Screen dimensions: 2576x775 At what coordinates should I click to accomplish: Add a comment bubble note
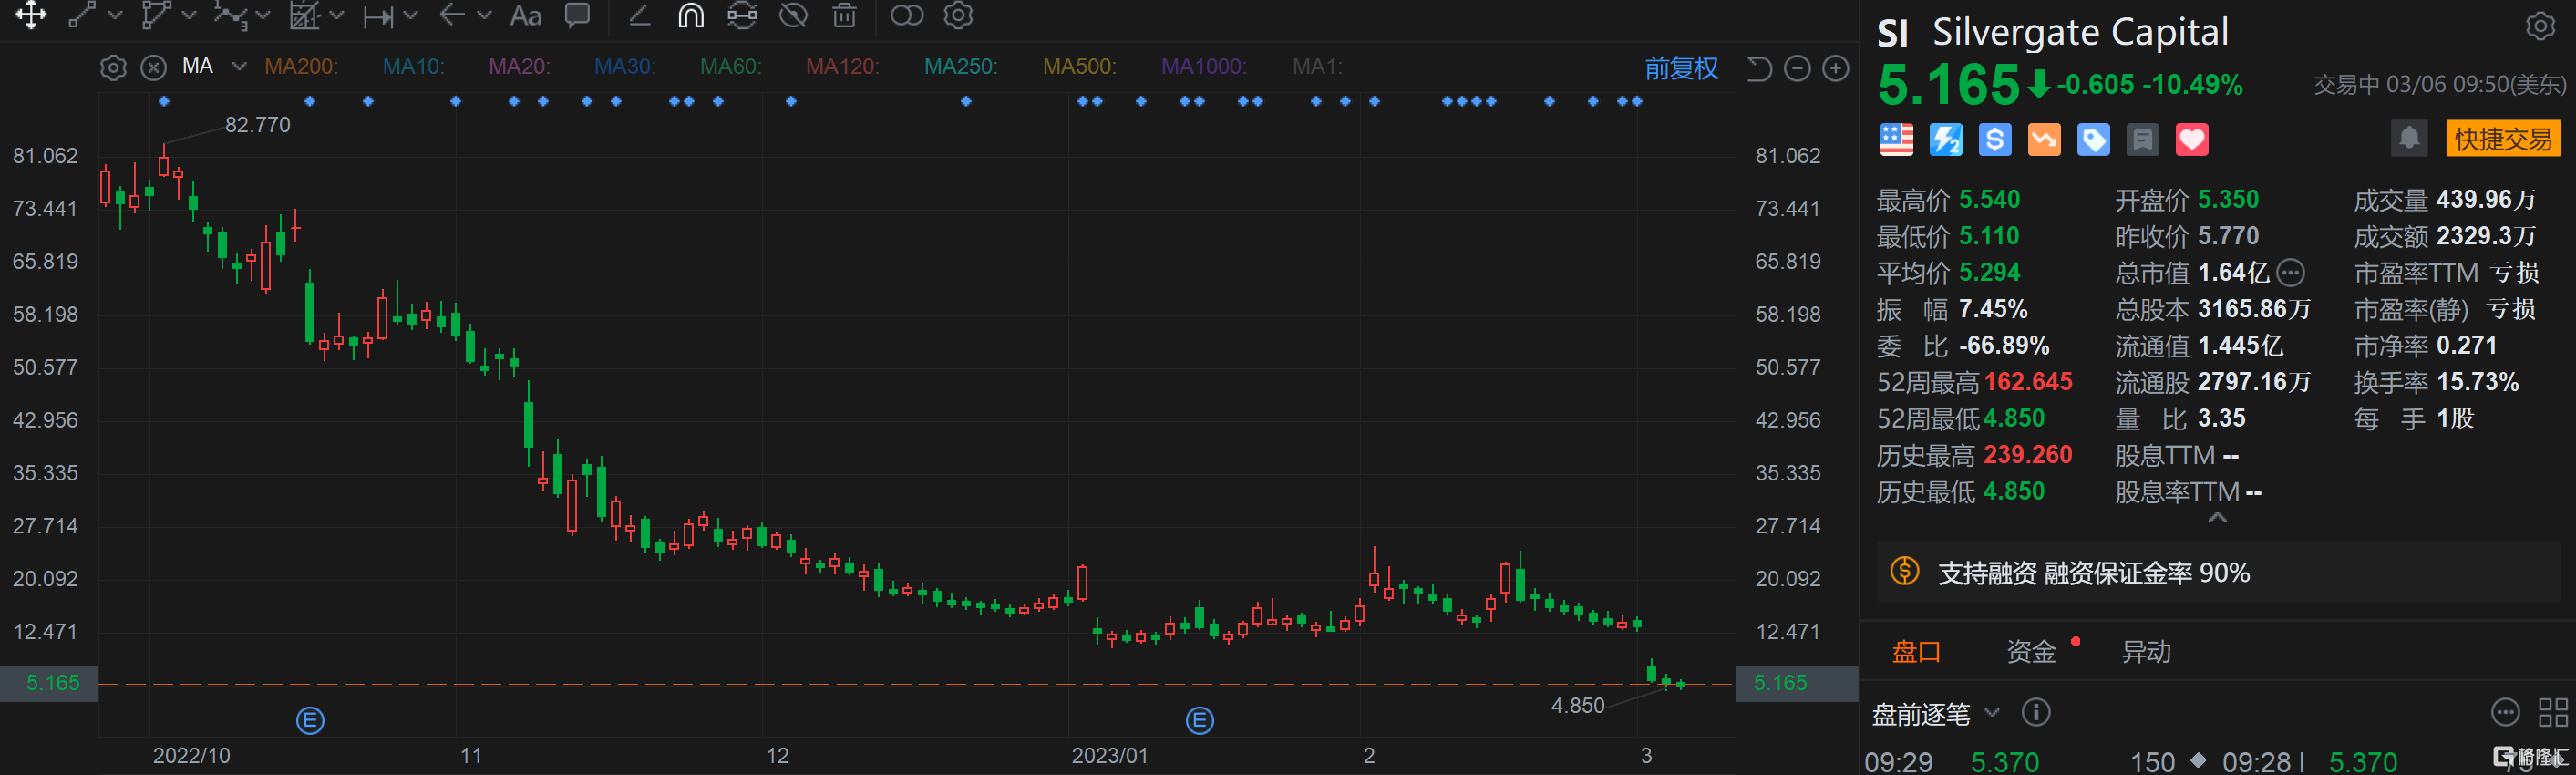click(577, 15)
